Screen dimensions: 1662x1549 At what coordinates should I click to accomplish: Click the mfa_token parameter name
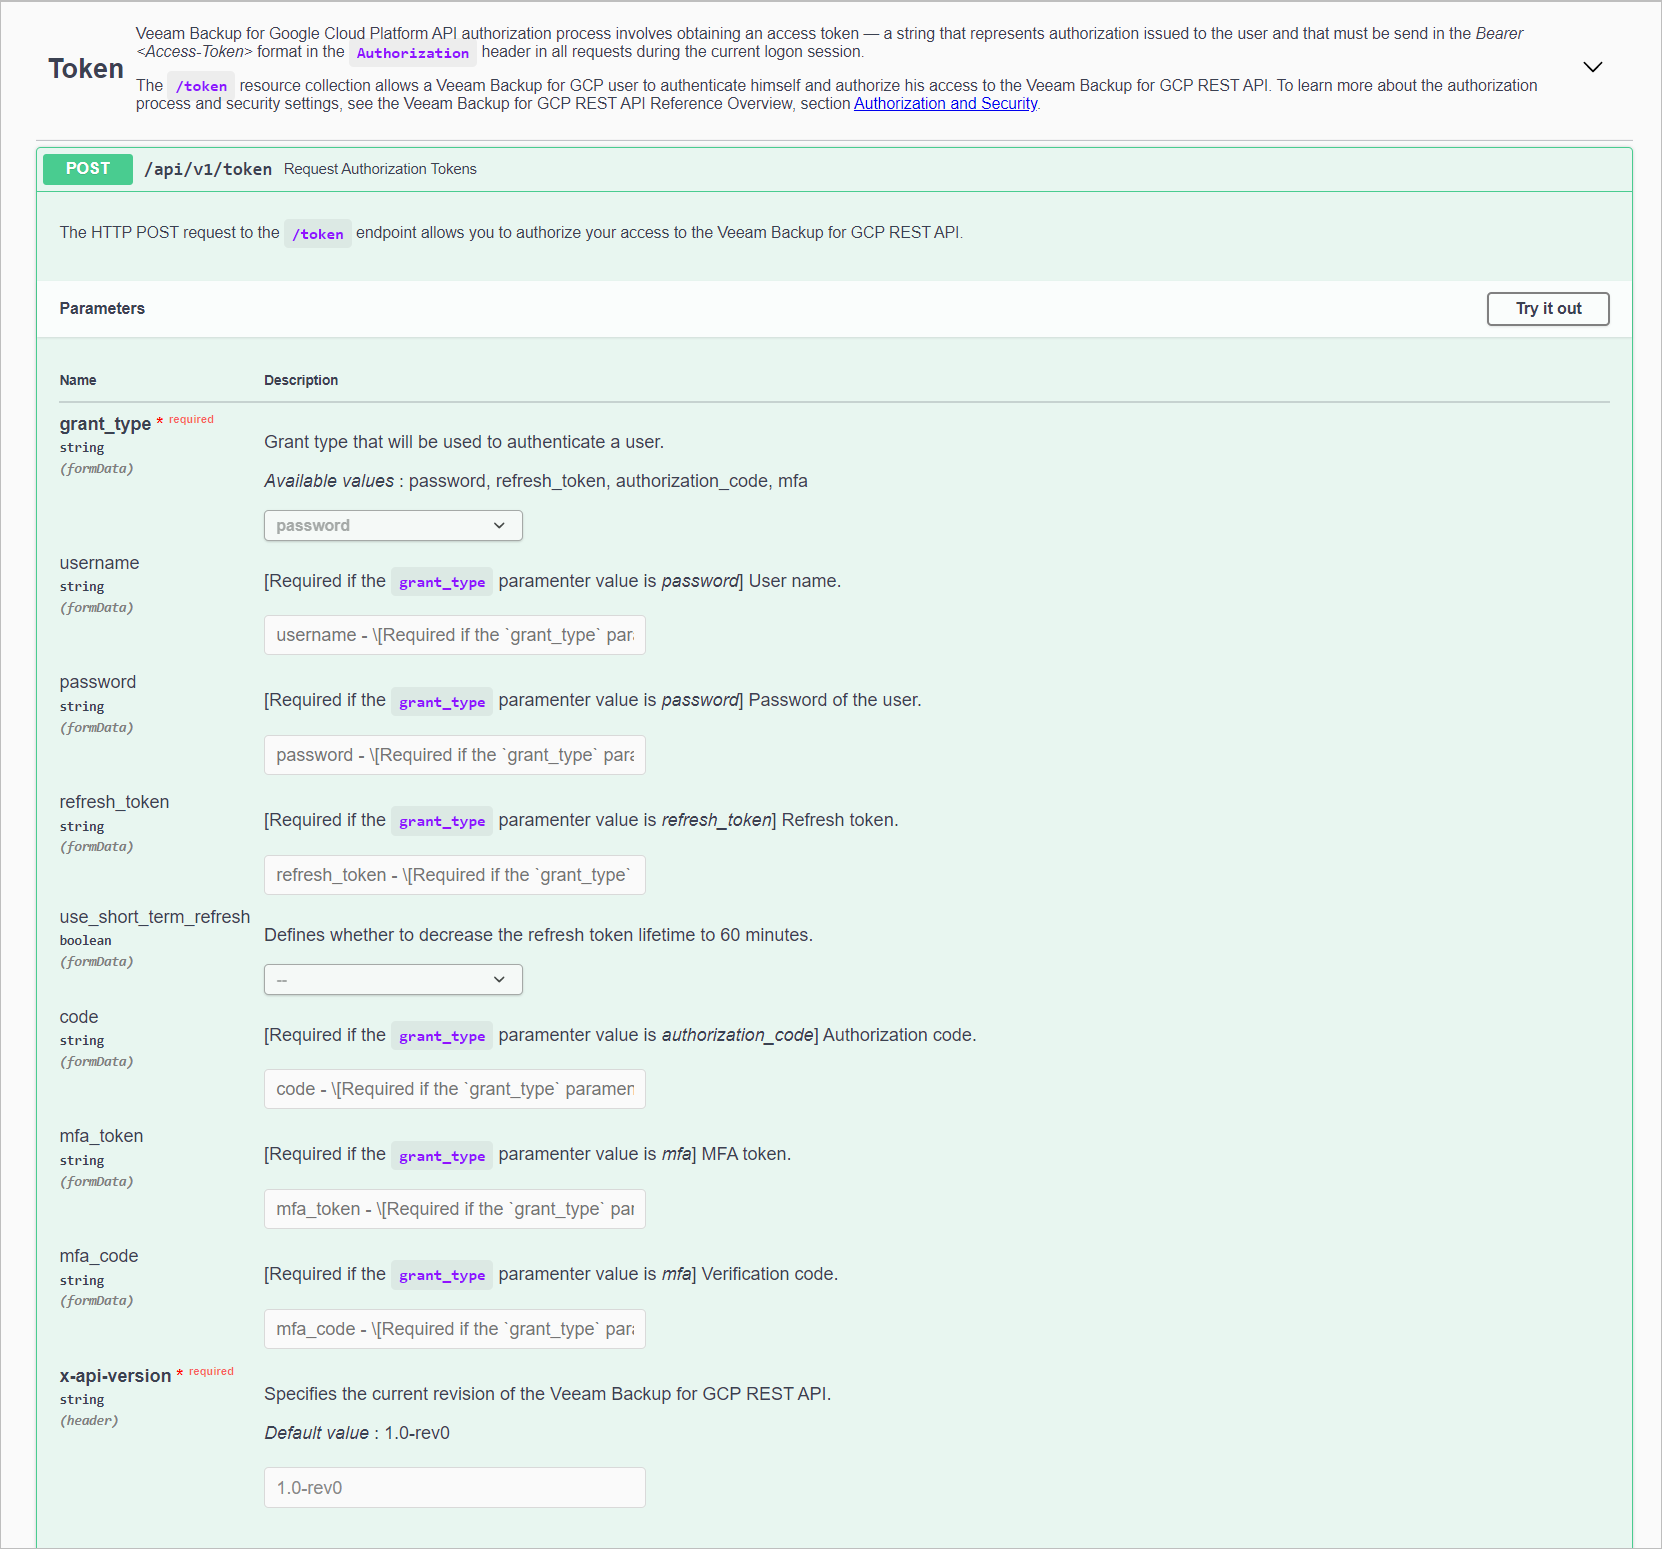[x=101, y=1136]
